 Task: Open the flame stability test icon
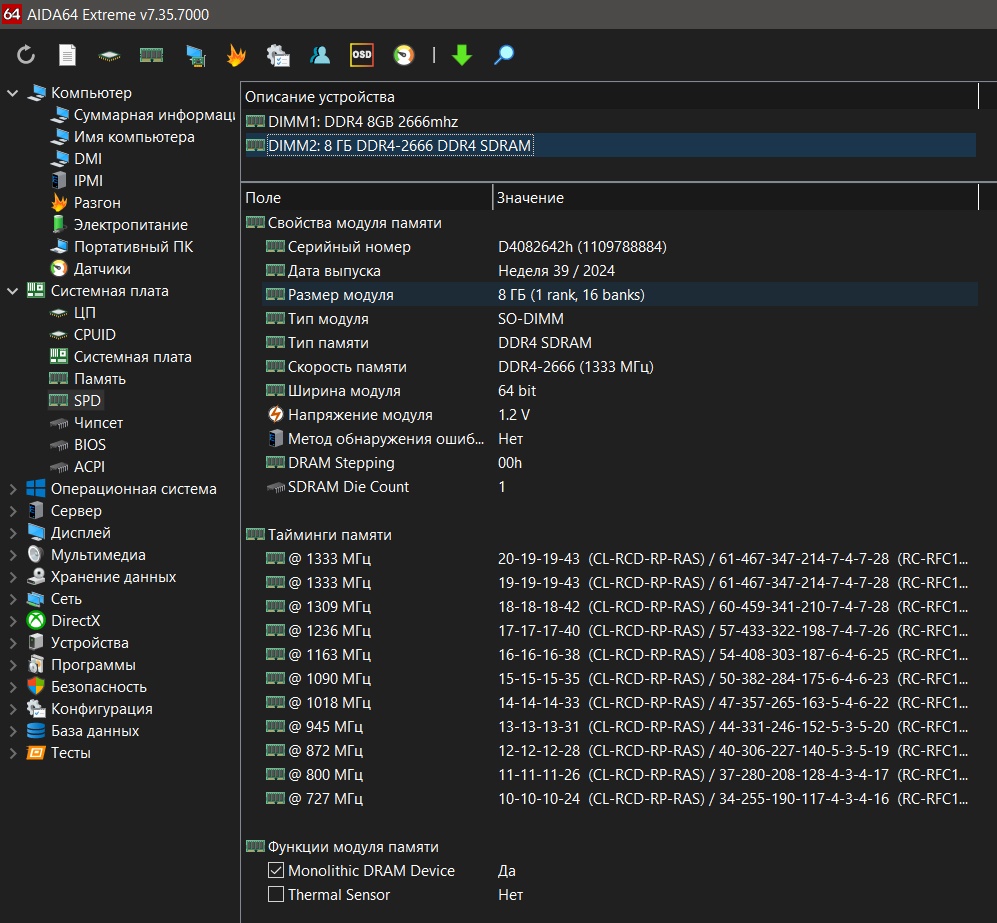236,55
